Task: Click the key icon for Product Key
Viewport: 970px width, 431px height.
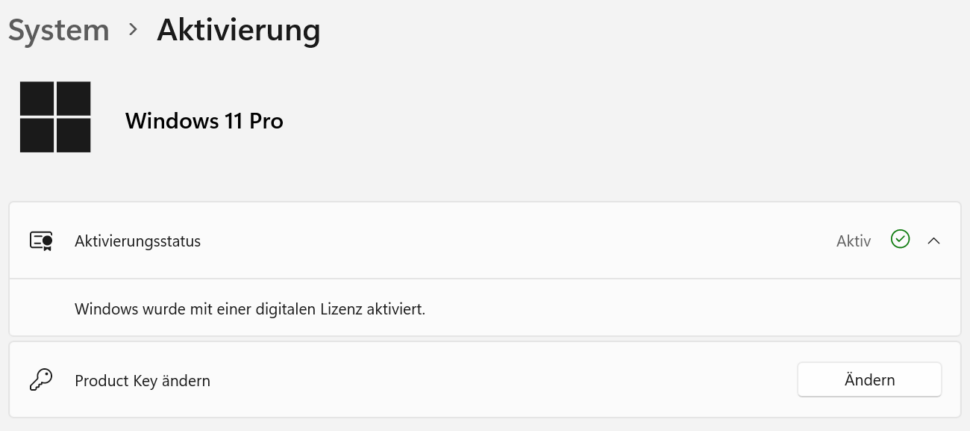Action: coord(41,380)
